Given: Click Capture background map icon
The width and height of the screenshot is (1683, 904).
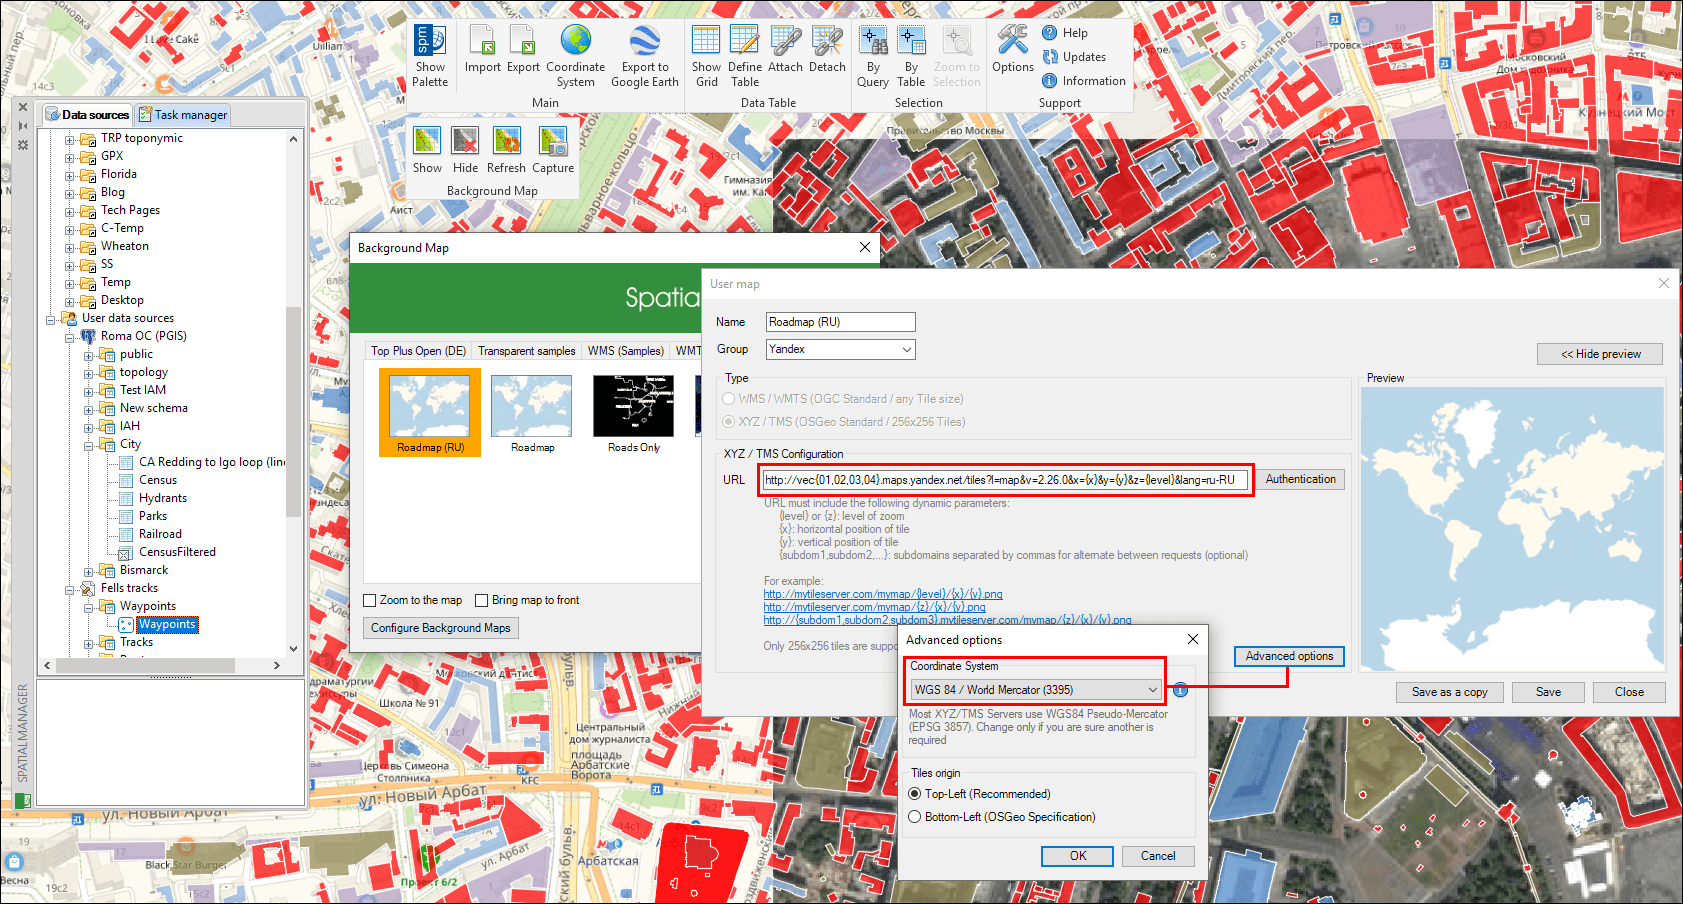Looking at the screenshot, I should click(x=553, y=141).
